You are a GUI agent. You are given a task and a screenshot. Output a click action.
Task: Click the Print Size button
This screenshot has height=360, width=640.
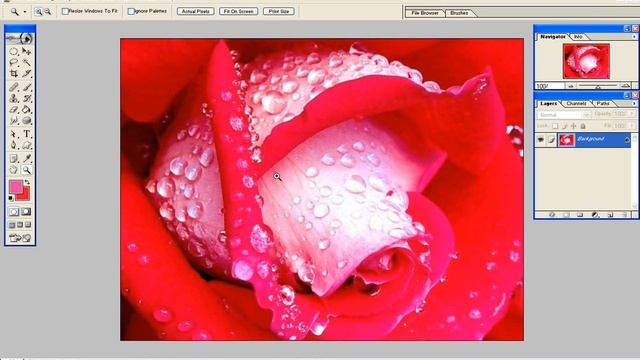pyautogui.click(x=279, y=11)
